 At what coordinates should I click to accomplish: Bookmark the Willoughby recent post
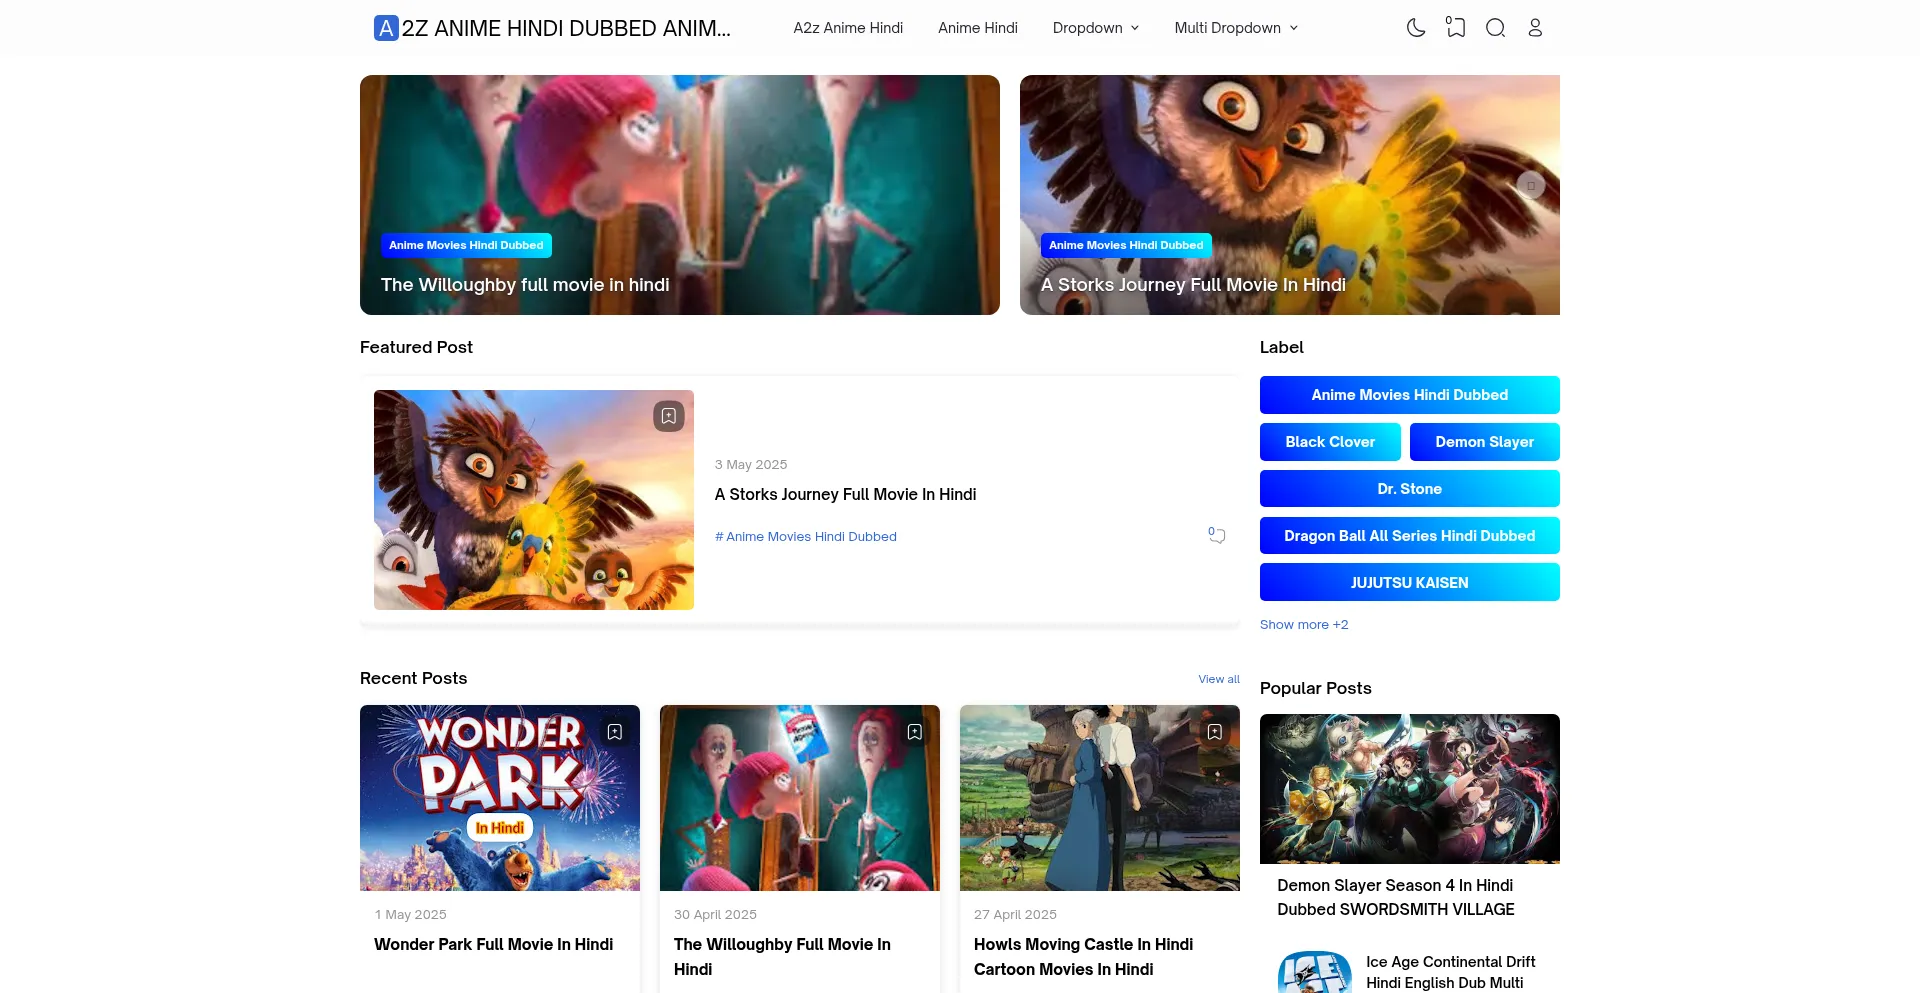pyautogui.click(x=914, y=732)
